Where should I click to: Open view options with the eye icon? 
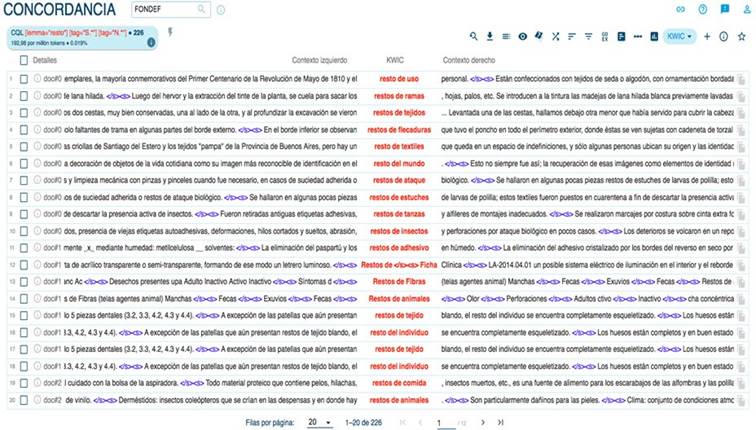pyautogui.click(x=523, y=36)
